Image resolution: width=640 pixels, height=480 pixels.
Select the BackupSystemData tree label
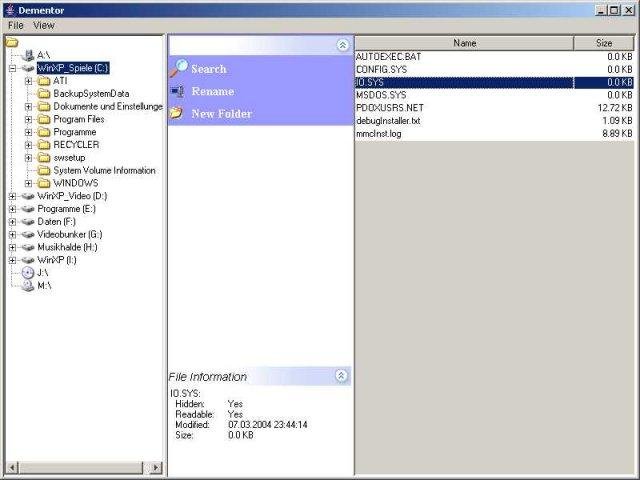[91, 94]
